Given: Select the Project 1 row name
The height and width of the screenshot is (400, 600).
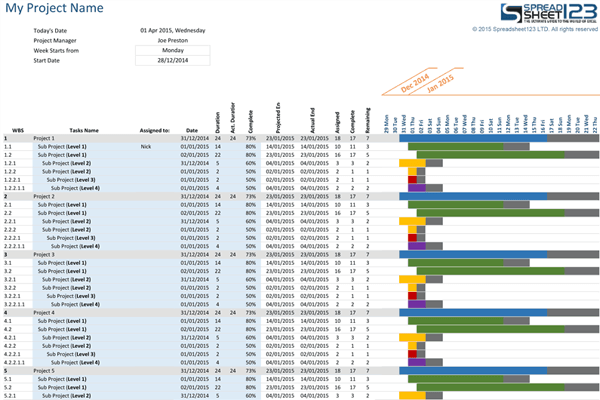Looking at the screenshot, I should (x=44, y=138).
